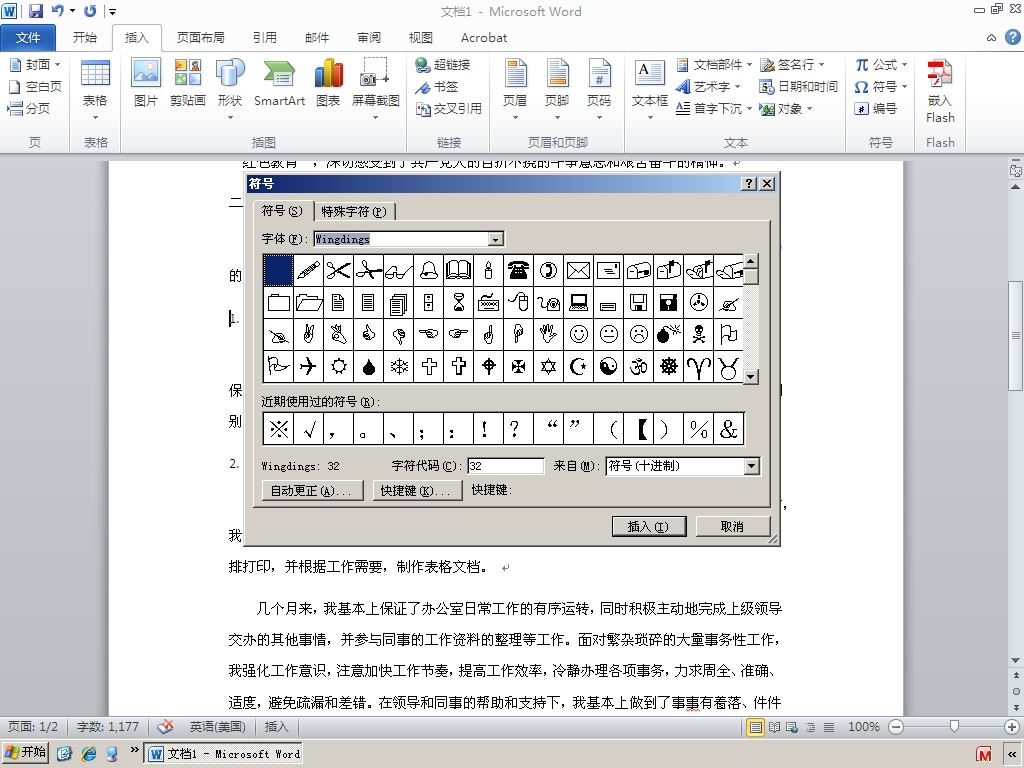Image resolution: width=1024 pixels, height=768 pixels.
Task: Insert a table (表格)
Action: point(95,89)
